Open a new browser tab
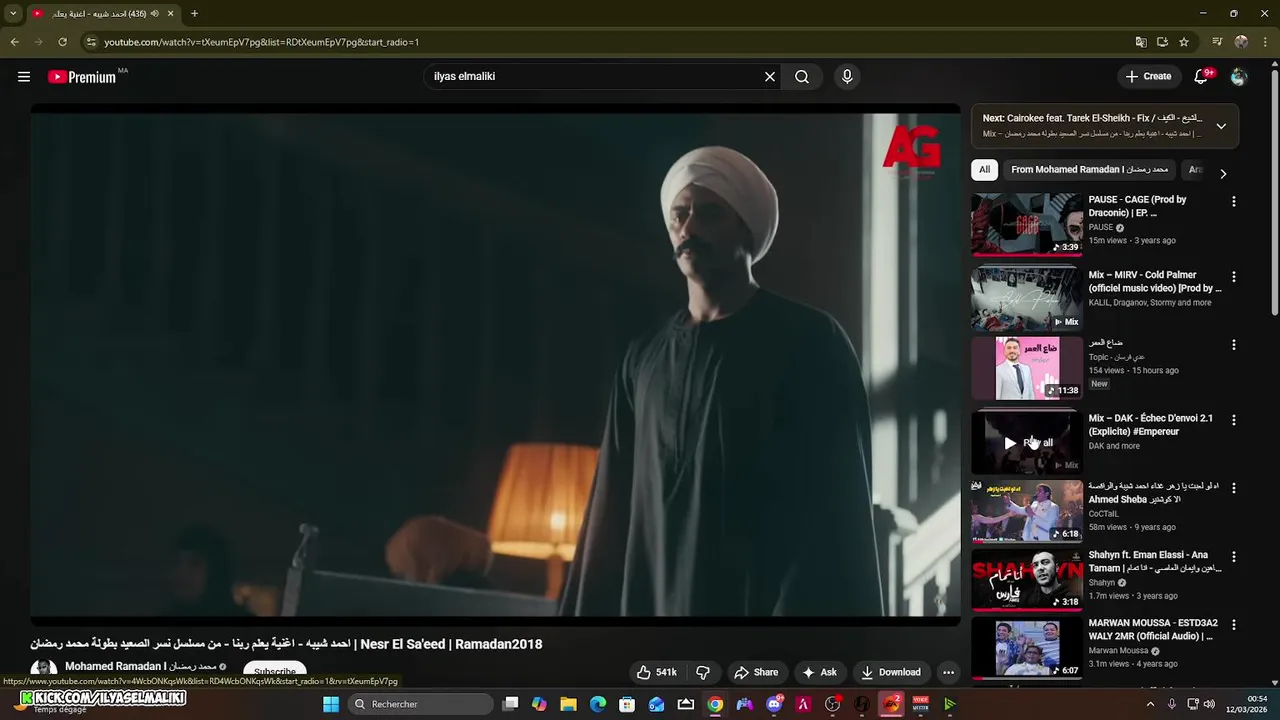 [194, 14]
